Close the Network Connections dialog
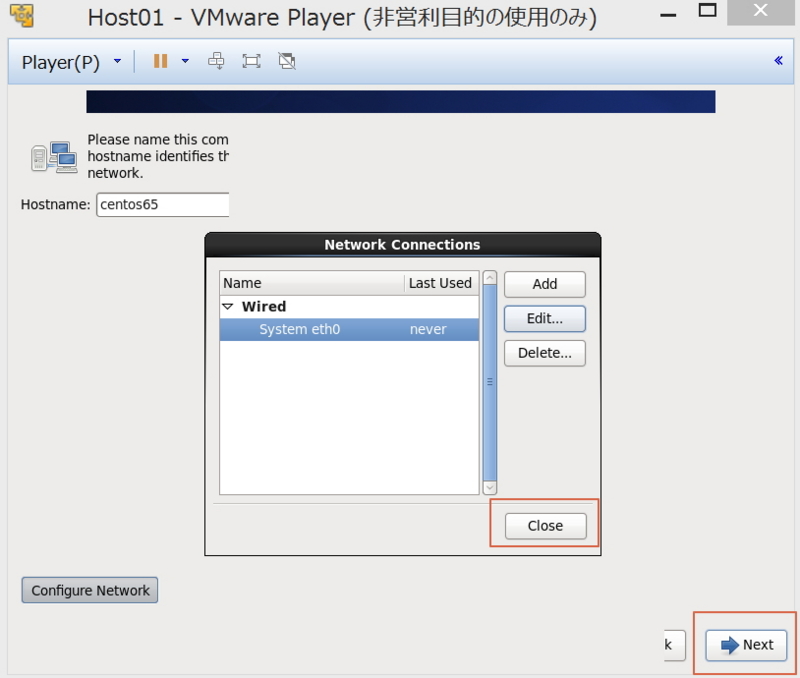Screen dimensions: 800x678 (545, 526)
